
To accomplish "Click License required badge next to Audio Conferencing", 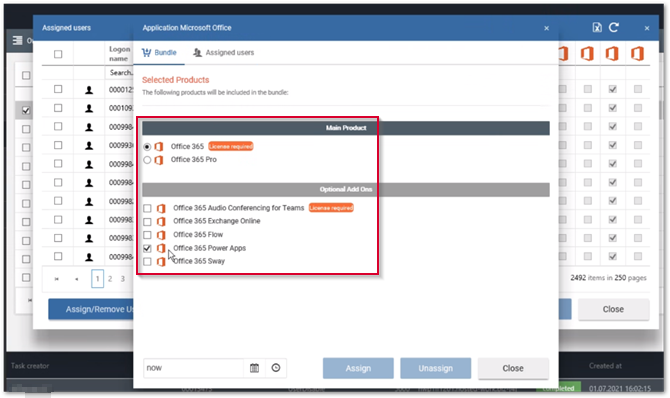I will tap(331, 208).
